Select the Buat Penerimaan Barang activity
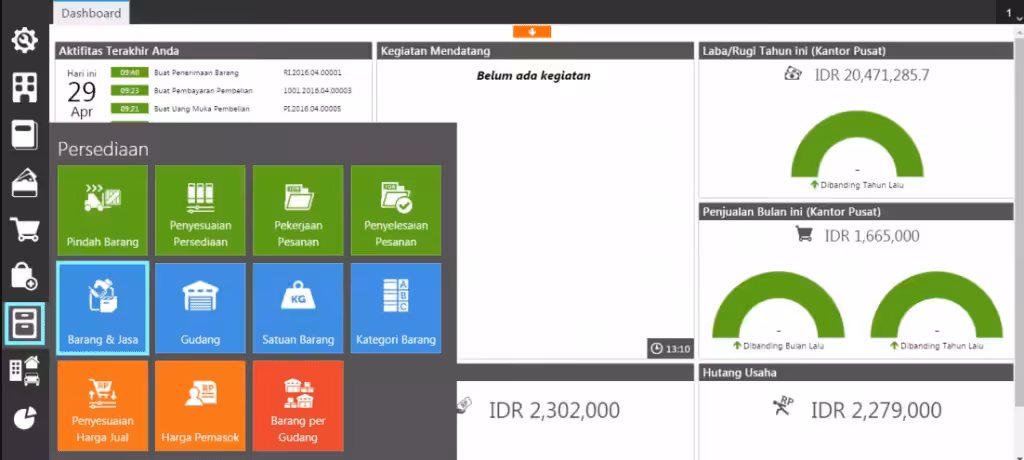Image resolution: width=1024 pixels, height=460 pixels. click(196, 73)
